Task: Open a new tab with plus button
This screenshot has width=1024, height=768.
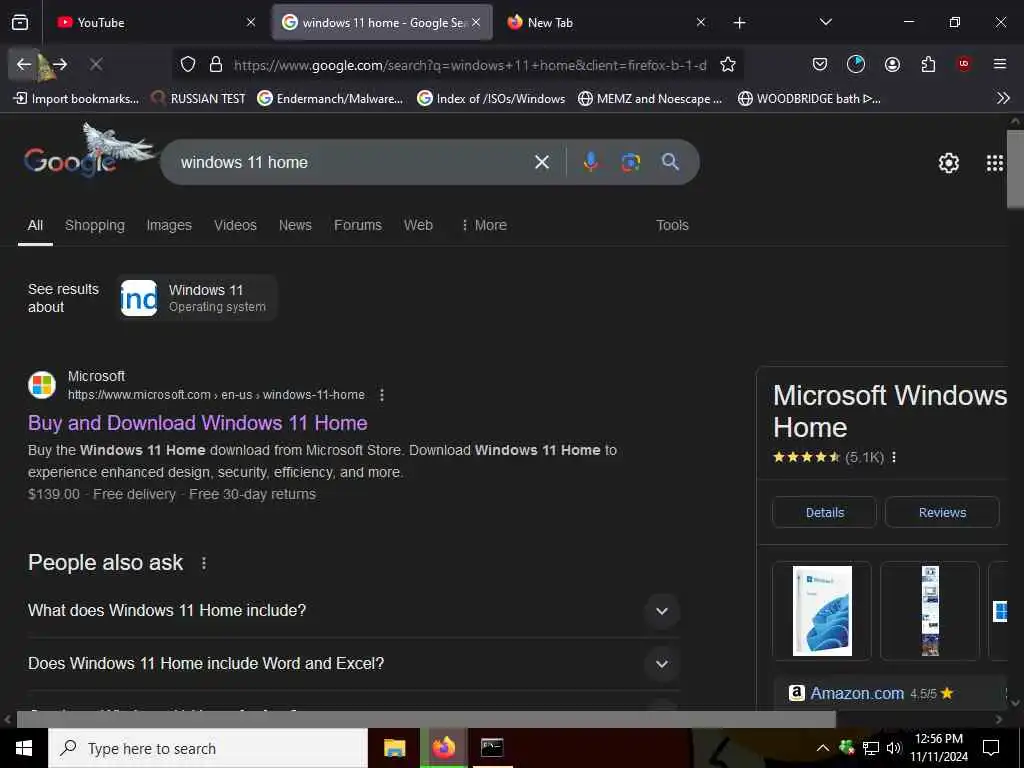Action: (x=739, y=23)
